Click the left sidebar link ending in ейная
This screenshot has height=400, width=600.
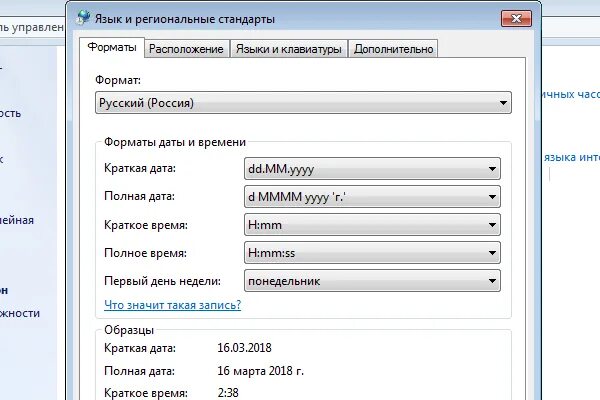17,220
